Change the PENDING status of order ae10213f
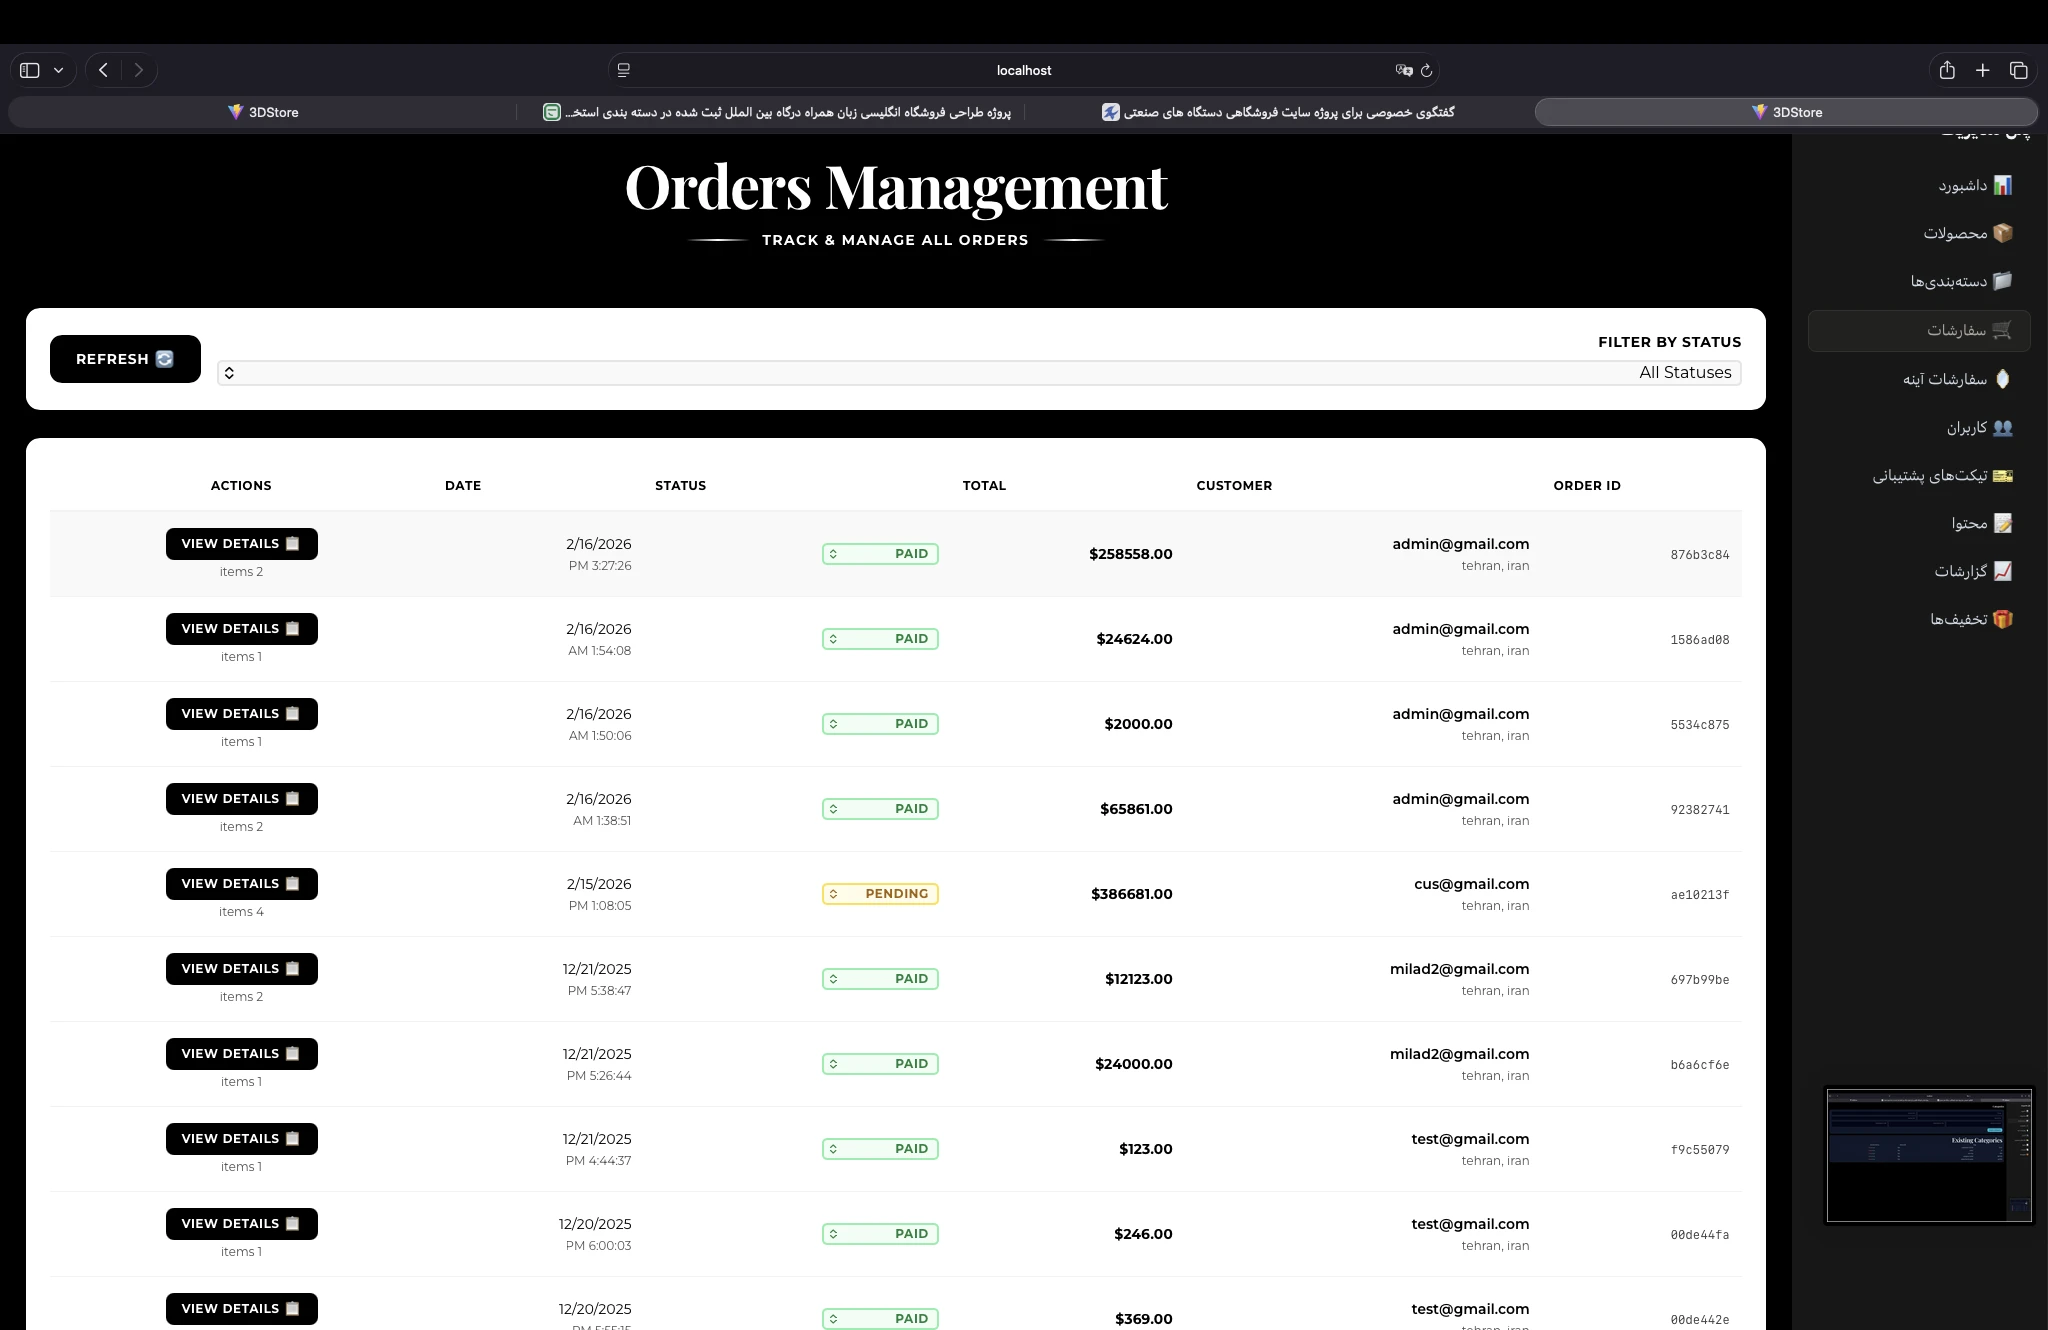 tap(880, 894)
